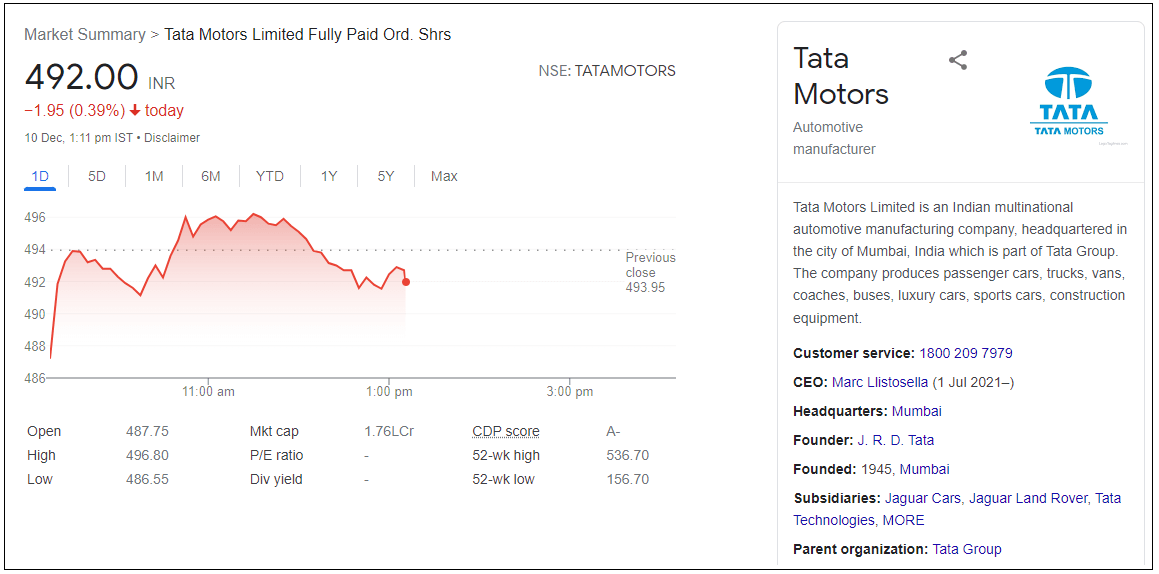Open the Tata Group parent organization link
This screenshot has width=1159, height=574.
coord(967,549)
